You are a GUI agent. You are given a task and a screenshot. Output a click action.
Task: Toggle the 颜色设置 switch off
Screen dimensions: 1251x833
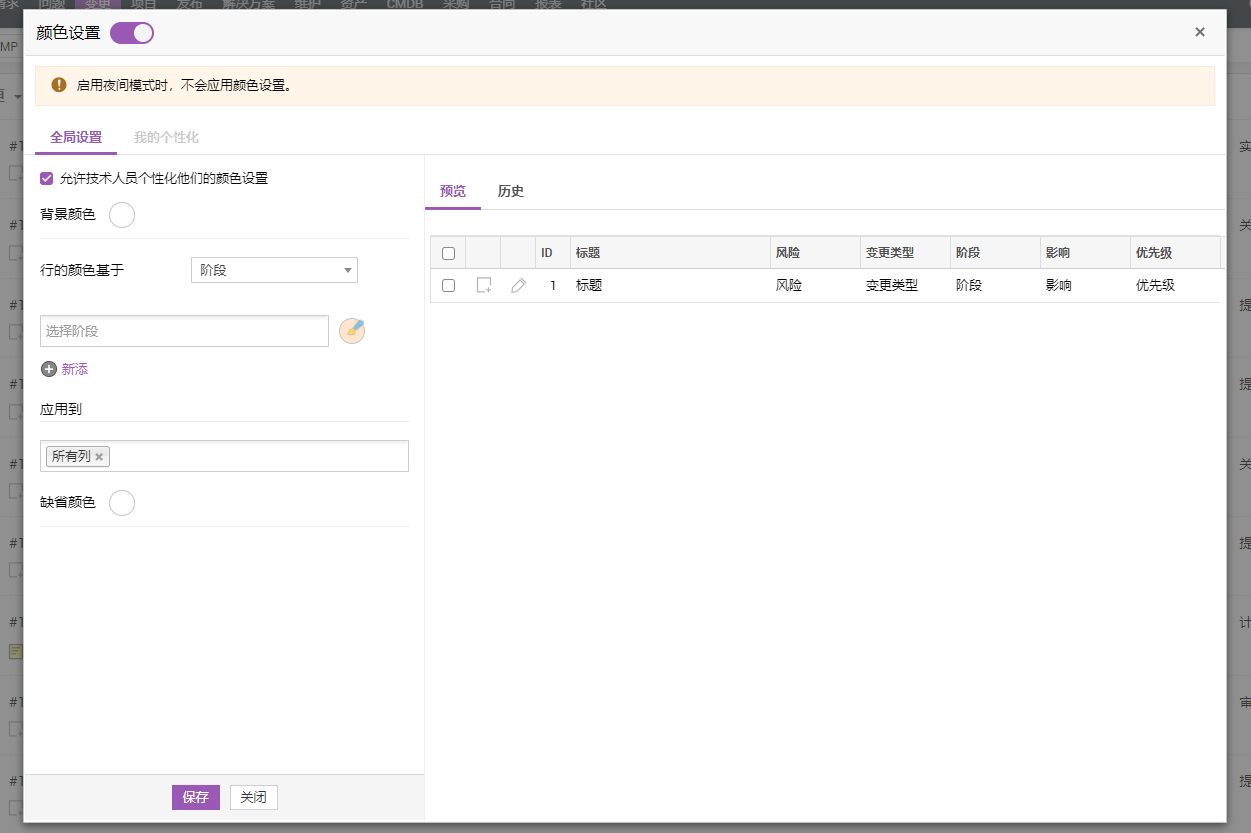132,33
